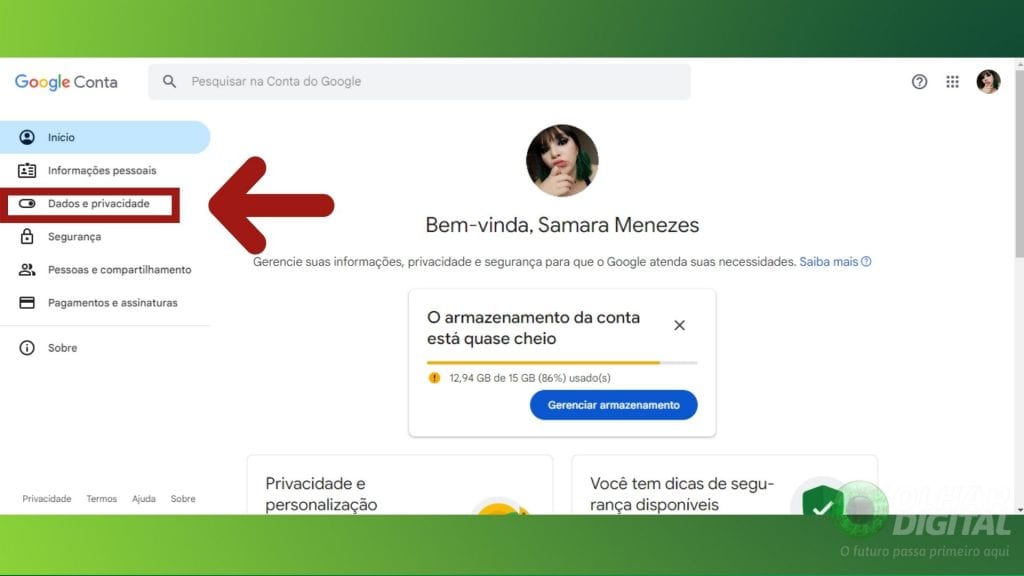Click the search magnifier icon
The width and height of the screenshot is (1024, 576).
(169, 82)
